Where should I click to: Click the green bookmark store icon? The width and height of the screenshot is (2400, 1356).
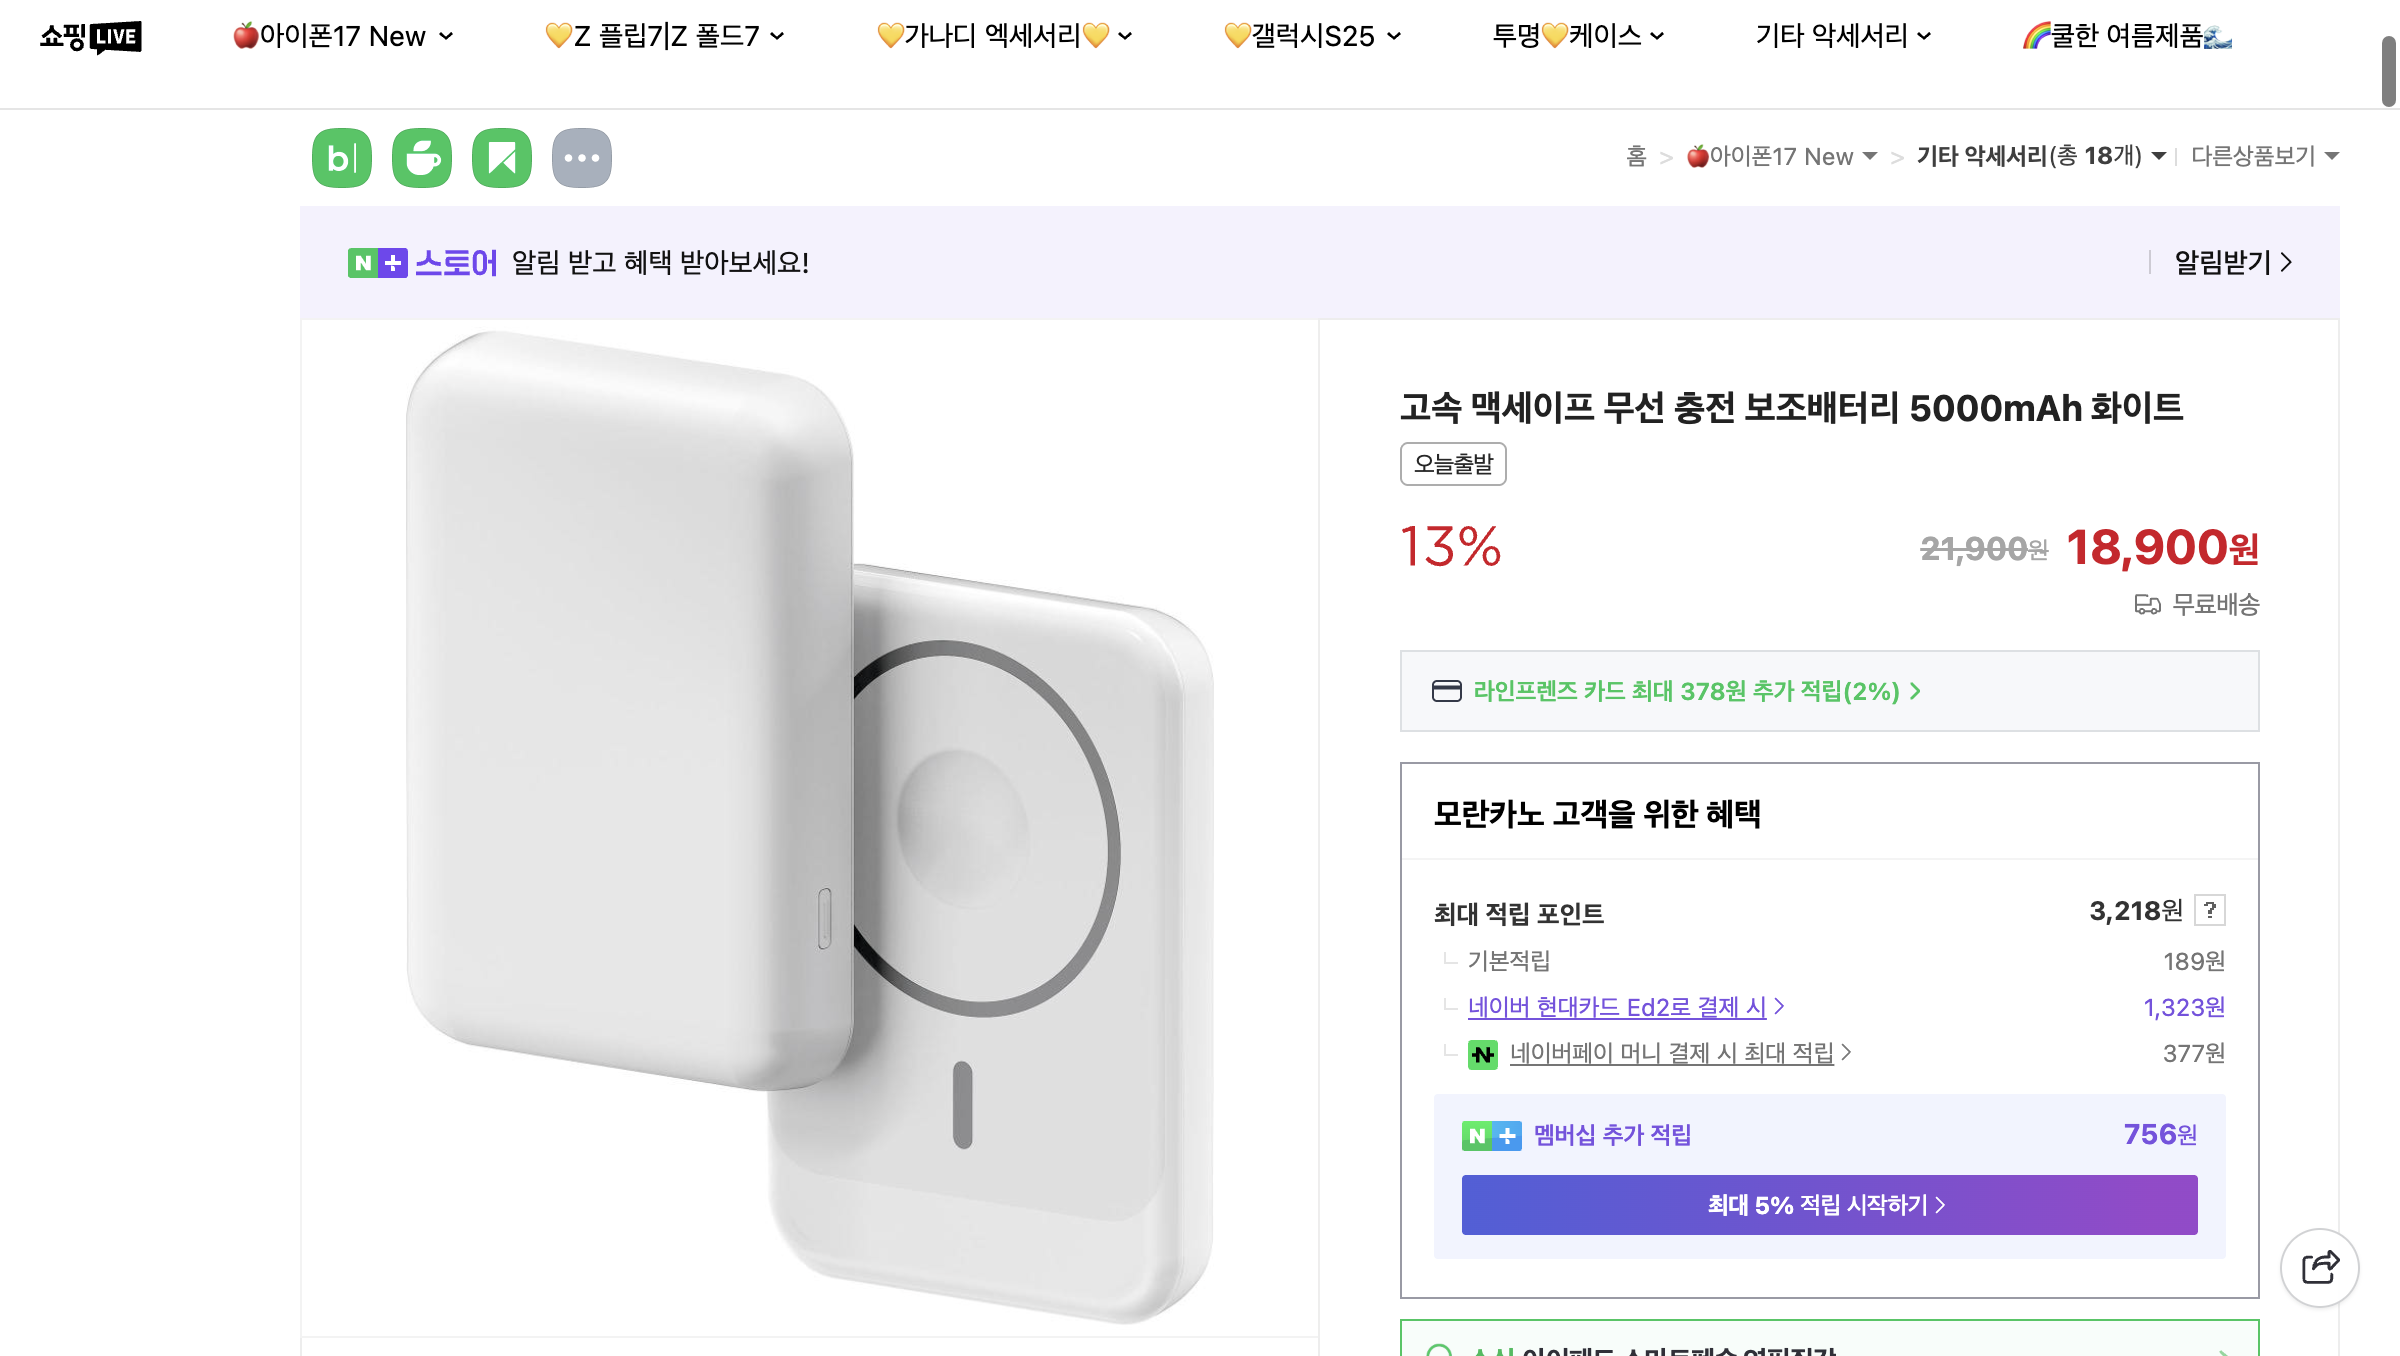click(502, 157)
